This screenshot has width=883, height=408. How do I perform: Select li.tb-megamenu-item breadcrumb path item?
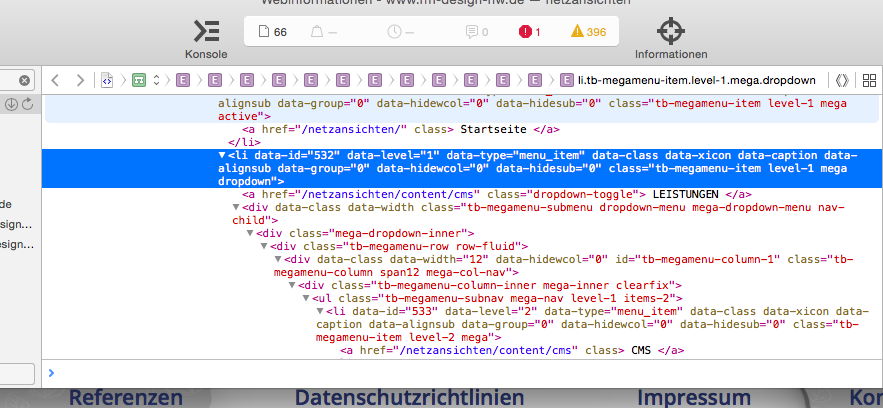coord(689,80)
